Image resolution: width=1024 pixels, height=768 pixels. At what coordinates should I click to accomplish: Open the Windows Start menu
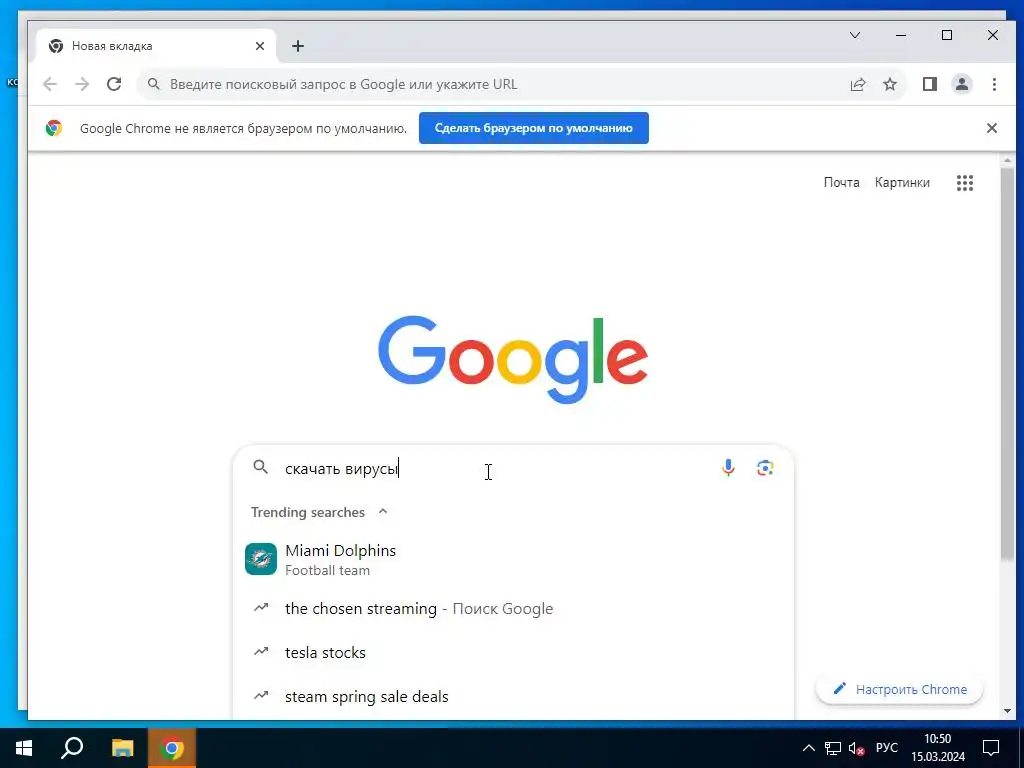click(x=24, y=748)
